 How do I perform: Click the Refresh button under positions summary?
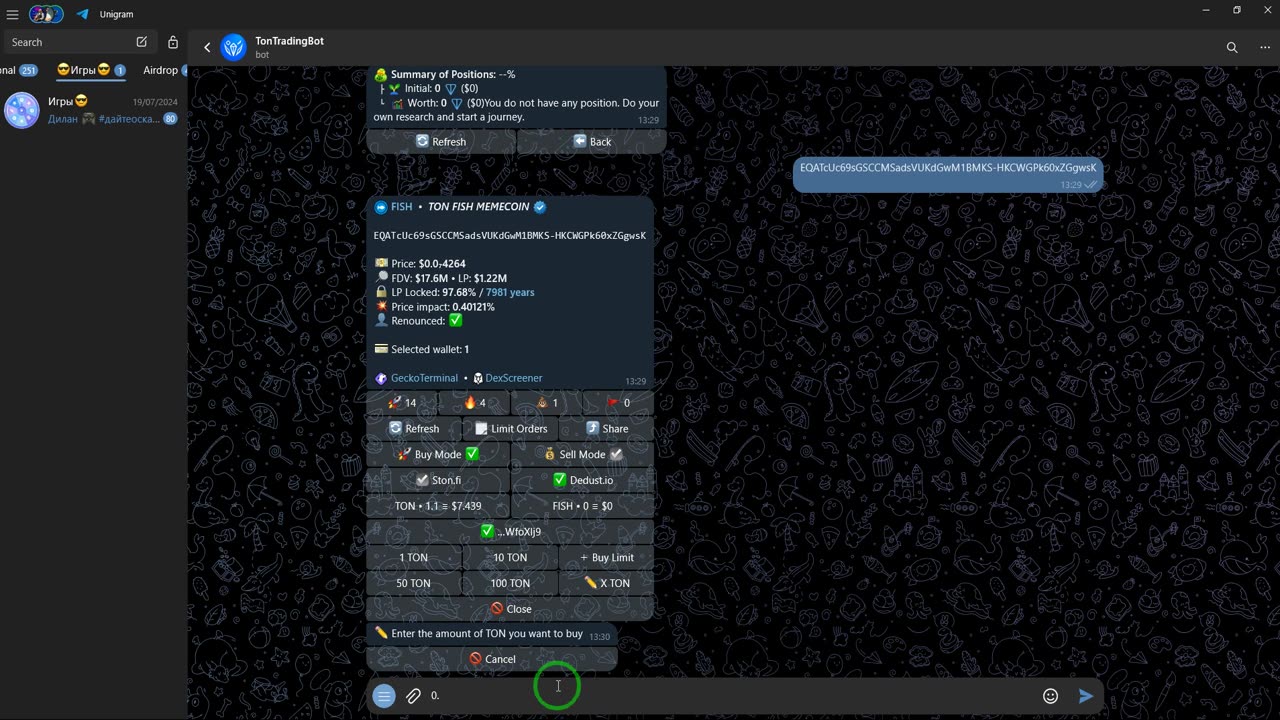441,142
